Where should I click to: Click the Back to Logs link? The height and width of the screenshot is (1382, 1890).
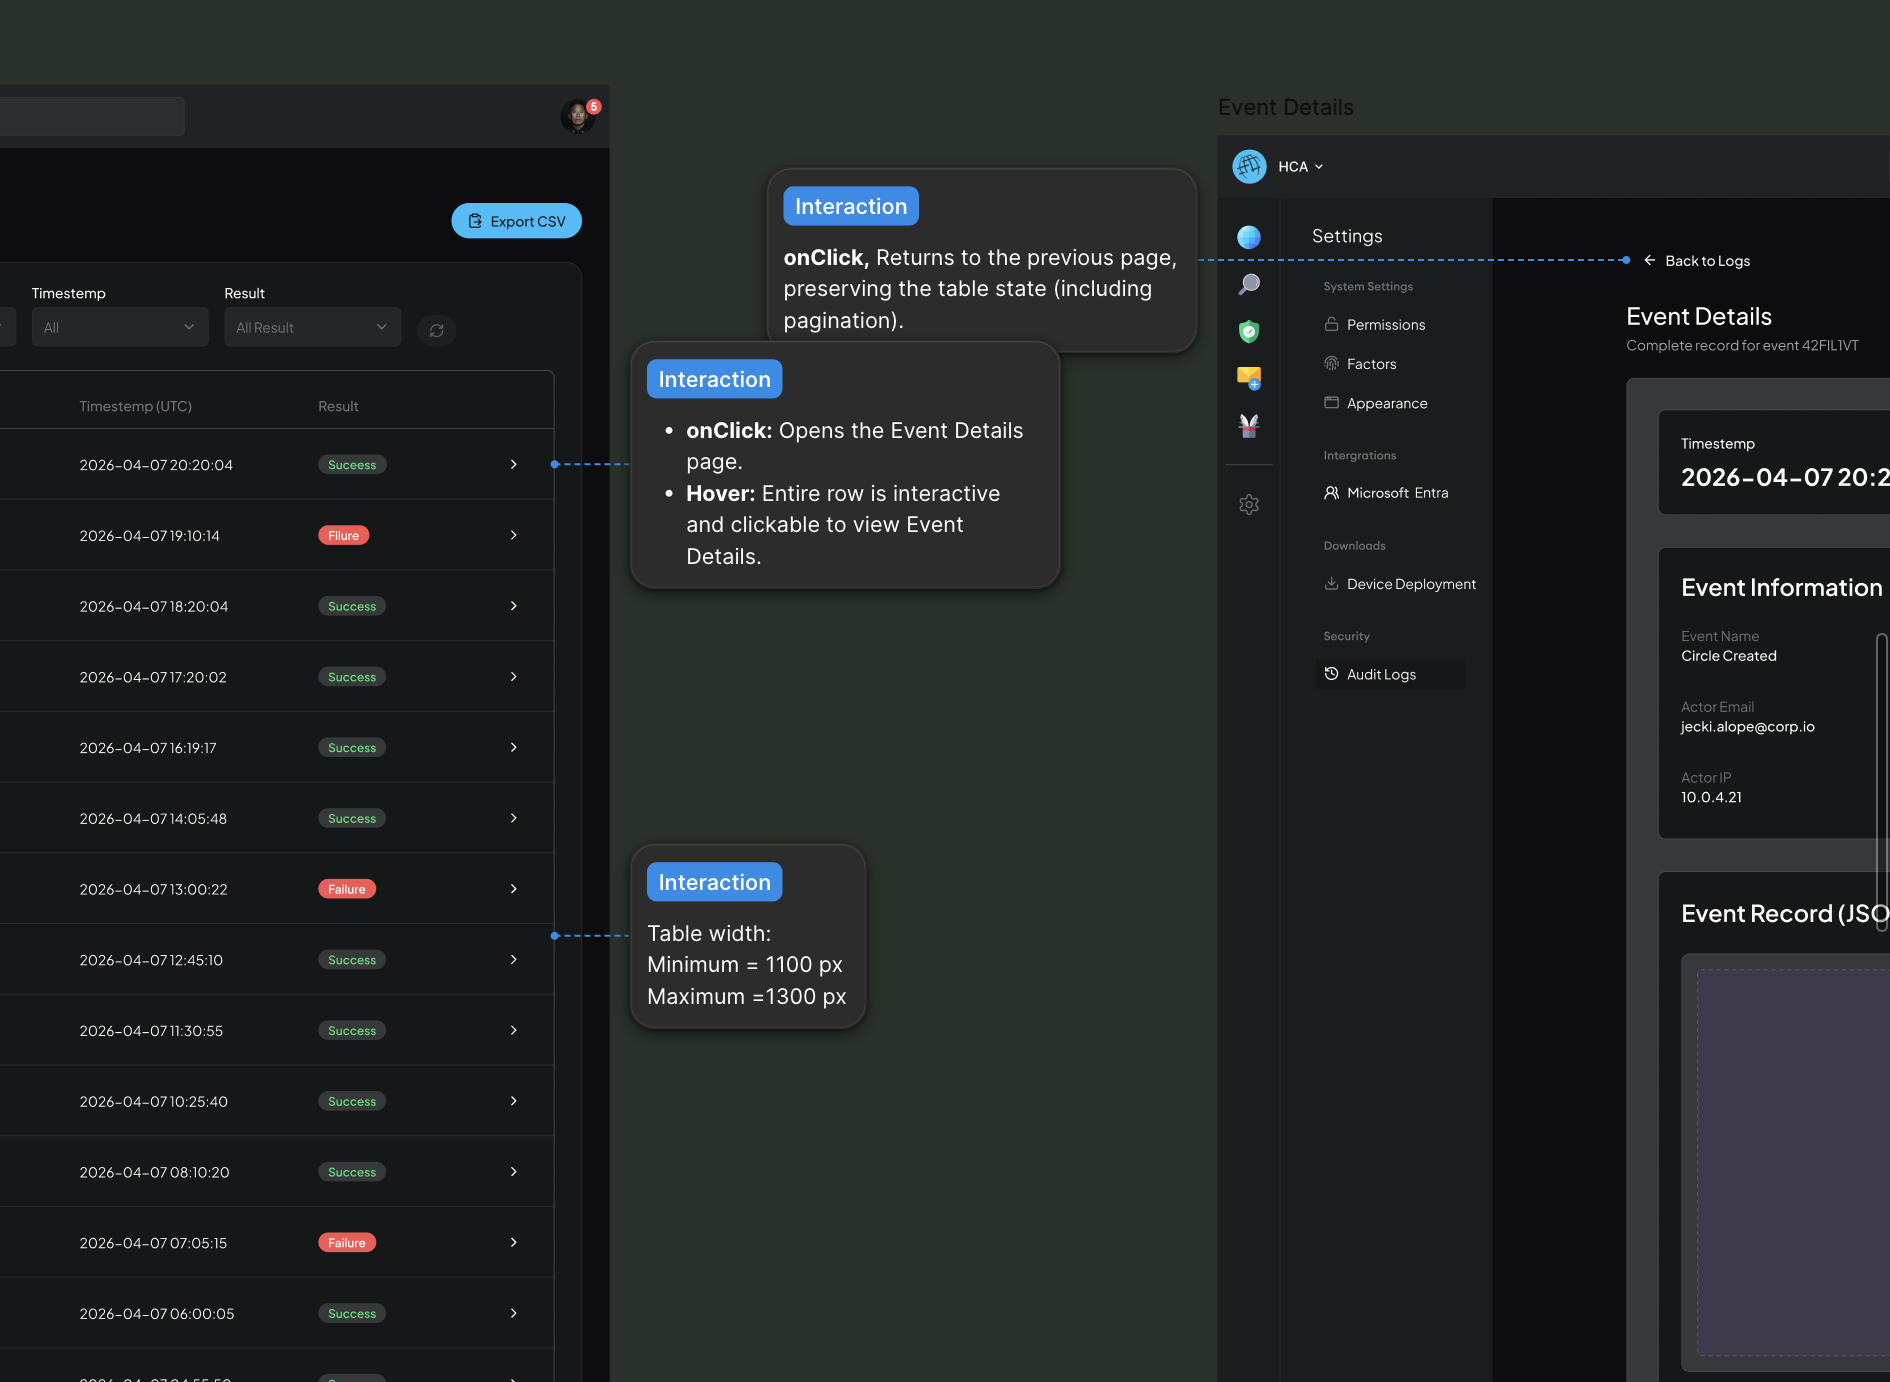[1697, 261]
